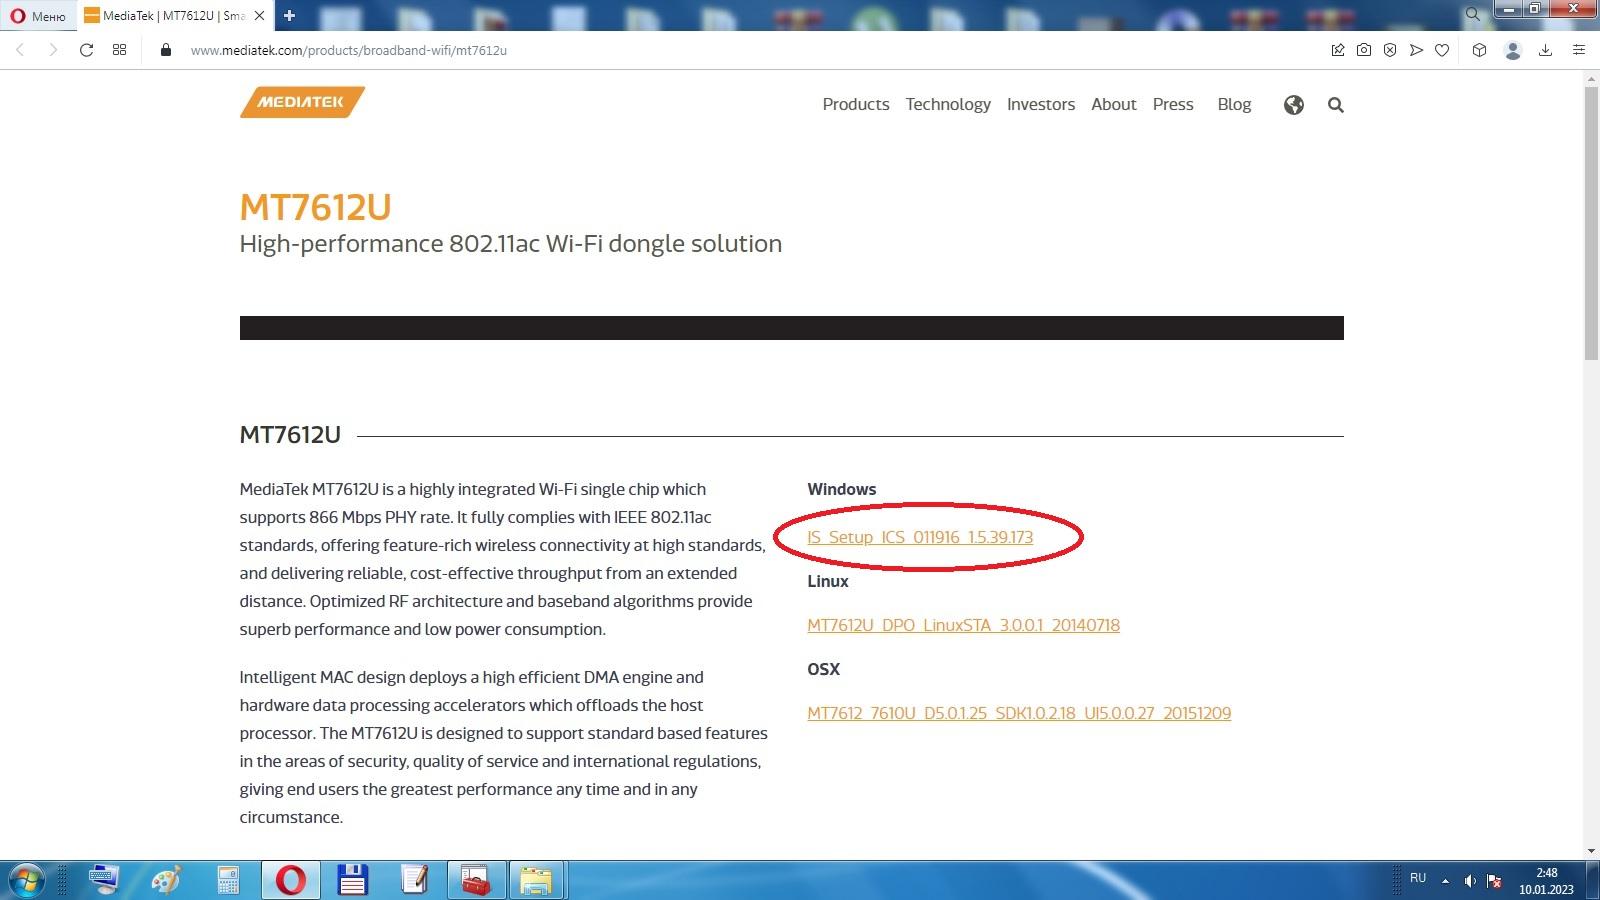Open a new browser tab
Screen dimensions: 1600x900
coord(289,16)
